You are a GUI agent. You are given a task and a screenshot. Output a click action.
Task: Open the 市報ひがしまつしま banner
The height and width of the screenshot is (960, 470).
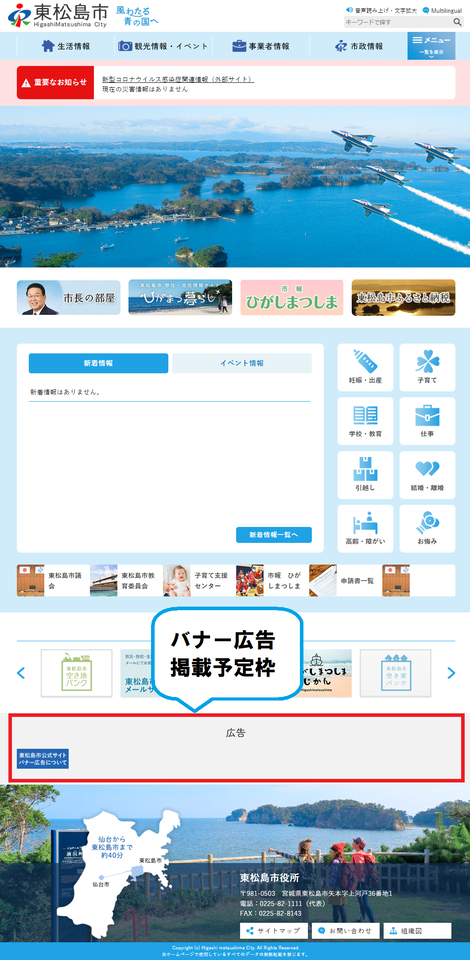pyautogui.click(x=292, y=298)
